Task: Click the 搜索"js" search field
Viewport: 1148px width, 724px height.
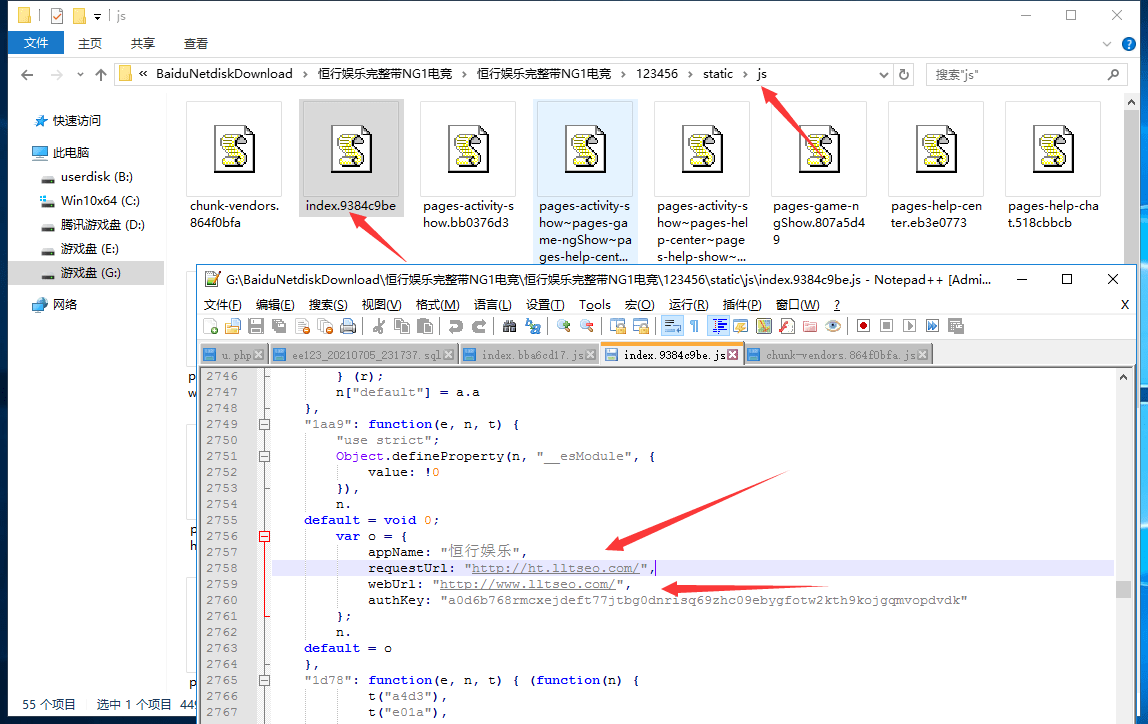Action: click(1025, 75)
